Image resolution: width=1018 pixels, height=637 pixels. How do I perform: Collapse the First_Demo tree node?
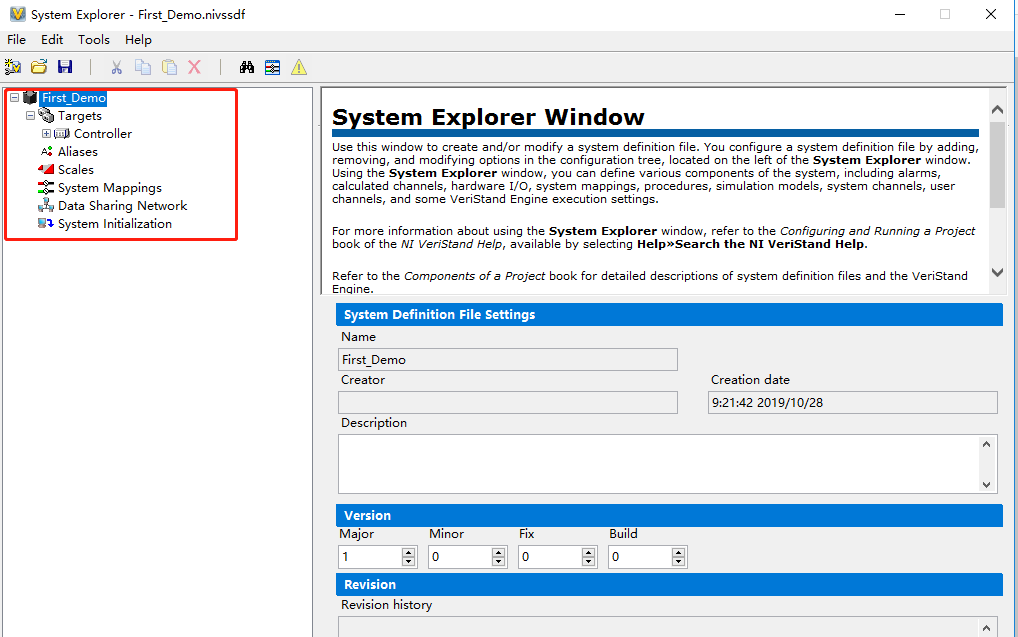pyautogui.click(x=14, y=97)
